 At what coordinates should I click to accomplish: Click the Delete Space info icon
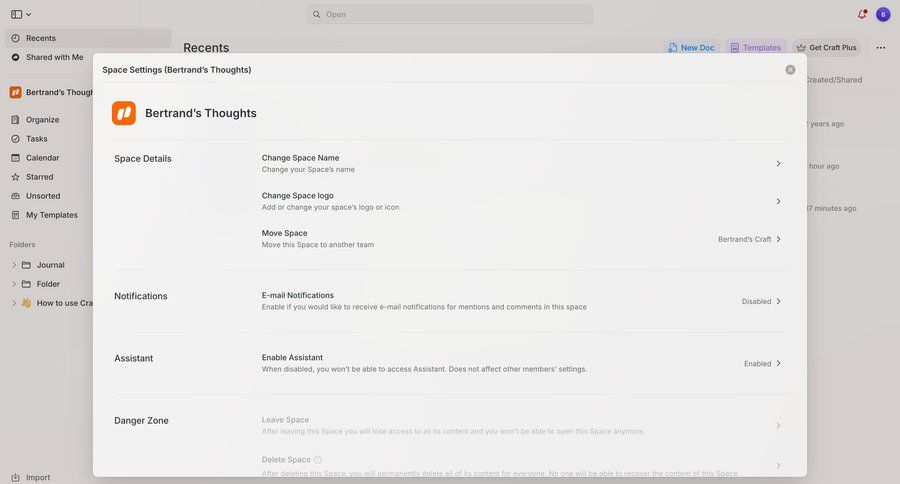tap(318, 459)
